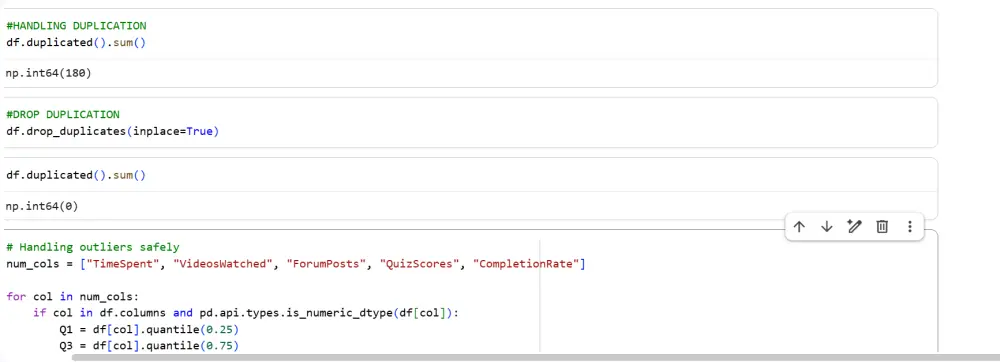Click the '#DROP DUPLICATION' comment
Screen dimensions: 1000x362
tap(62, 115)
